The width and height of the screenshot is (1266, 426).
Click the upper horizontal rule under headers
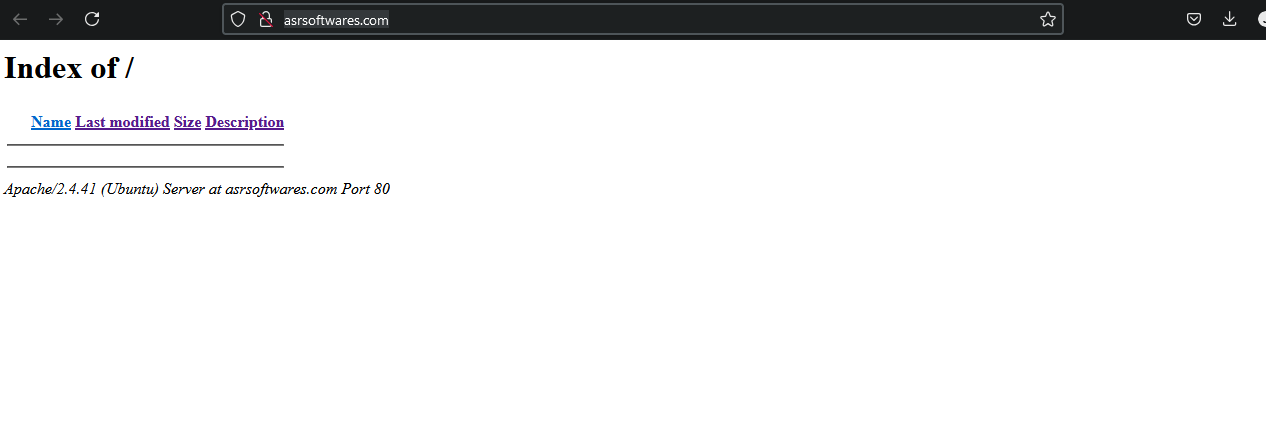coord(145,145)
